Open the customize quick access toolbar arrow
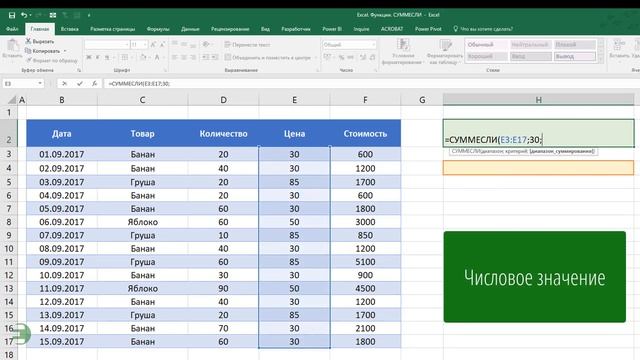 coord(89,15)
